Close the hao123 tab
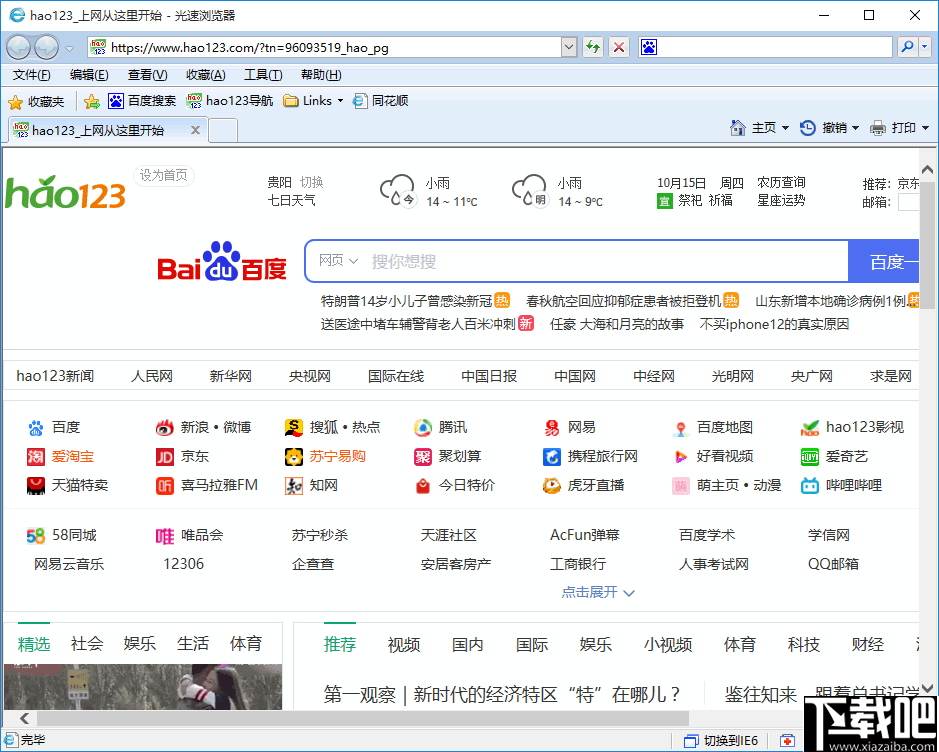The height and width of the screenshot is (752, 939). click(x=195, y=130)
